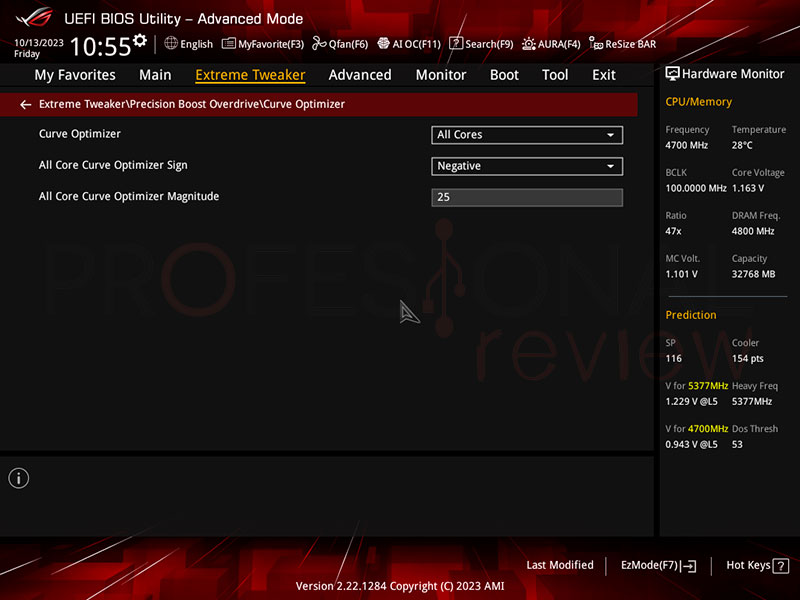The image size is (800, 600).
Task: Open the Monitor tab
Action: 441,75
